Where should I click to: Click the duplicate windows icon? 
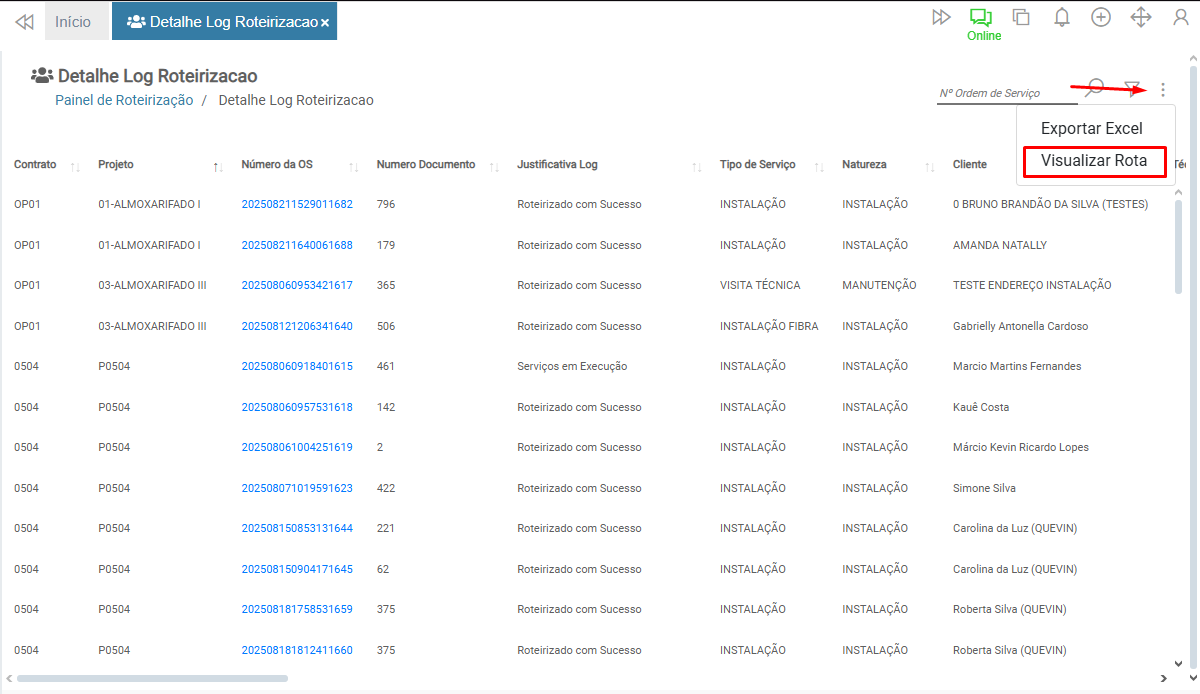pos(1021,17)
